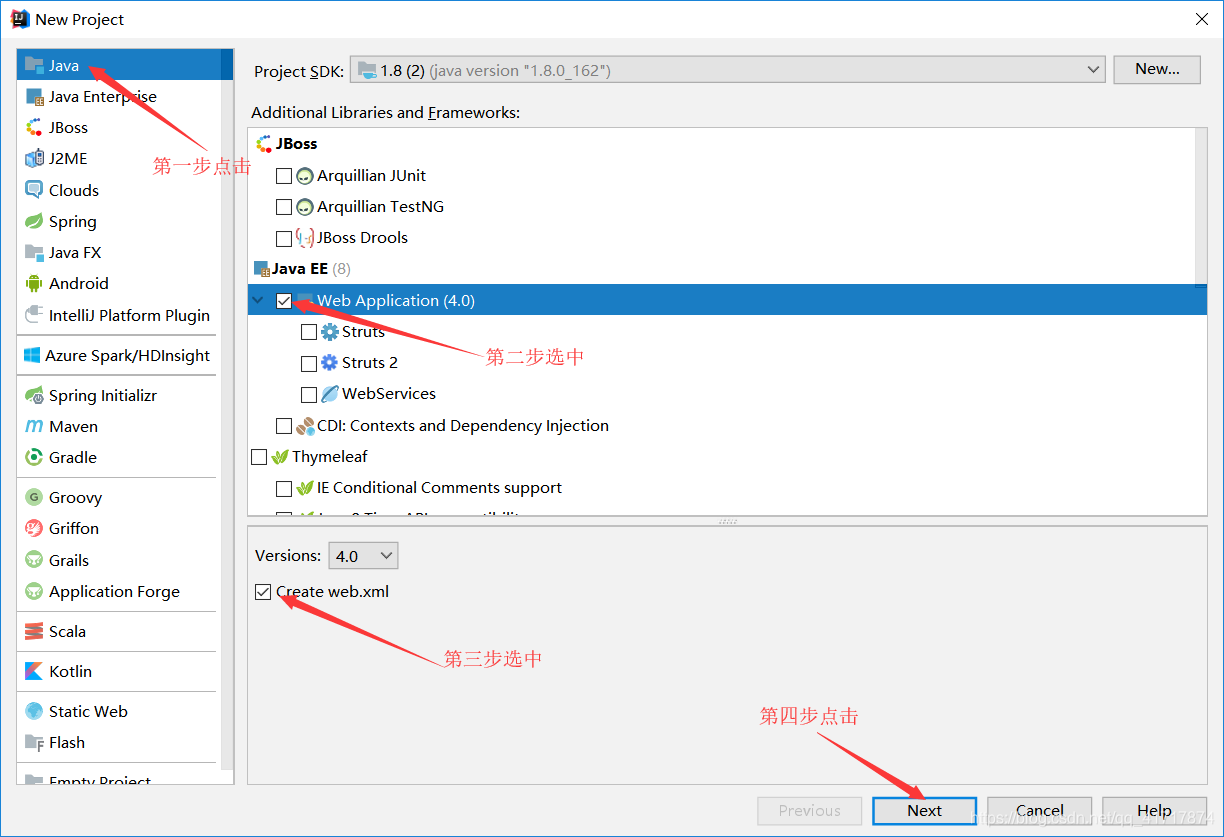Click the Griffon icon
Image resolution: width=1224 pixels, height=837 pixels.
[34, 528]
